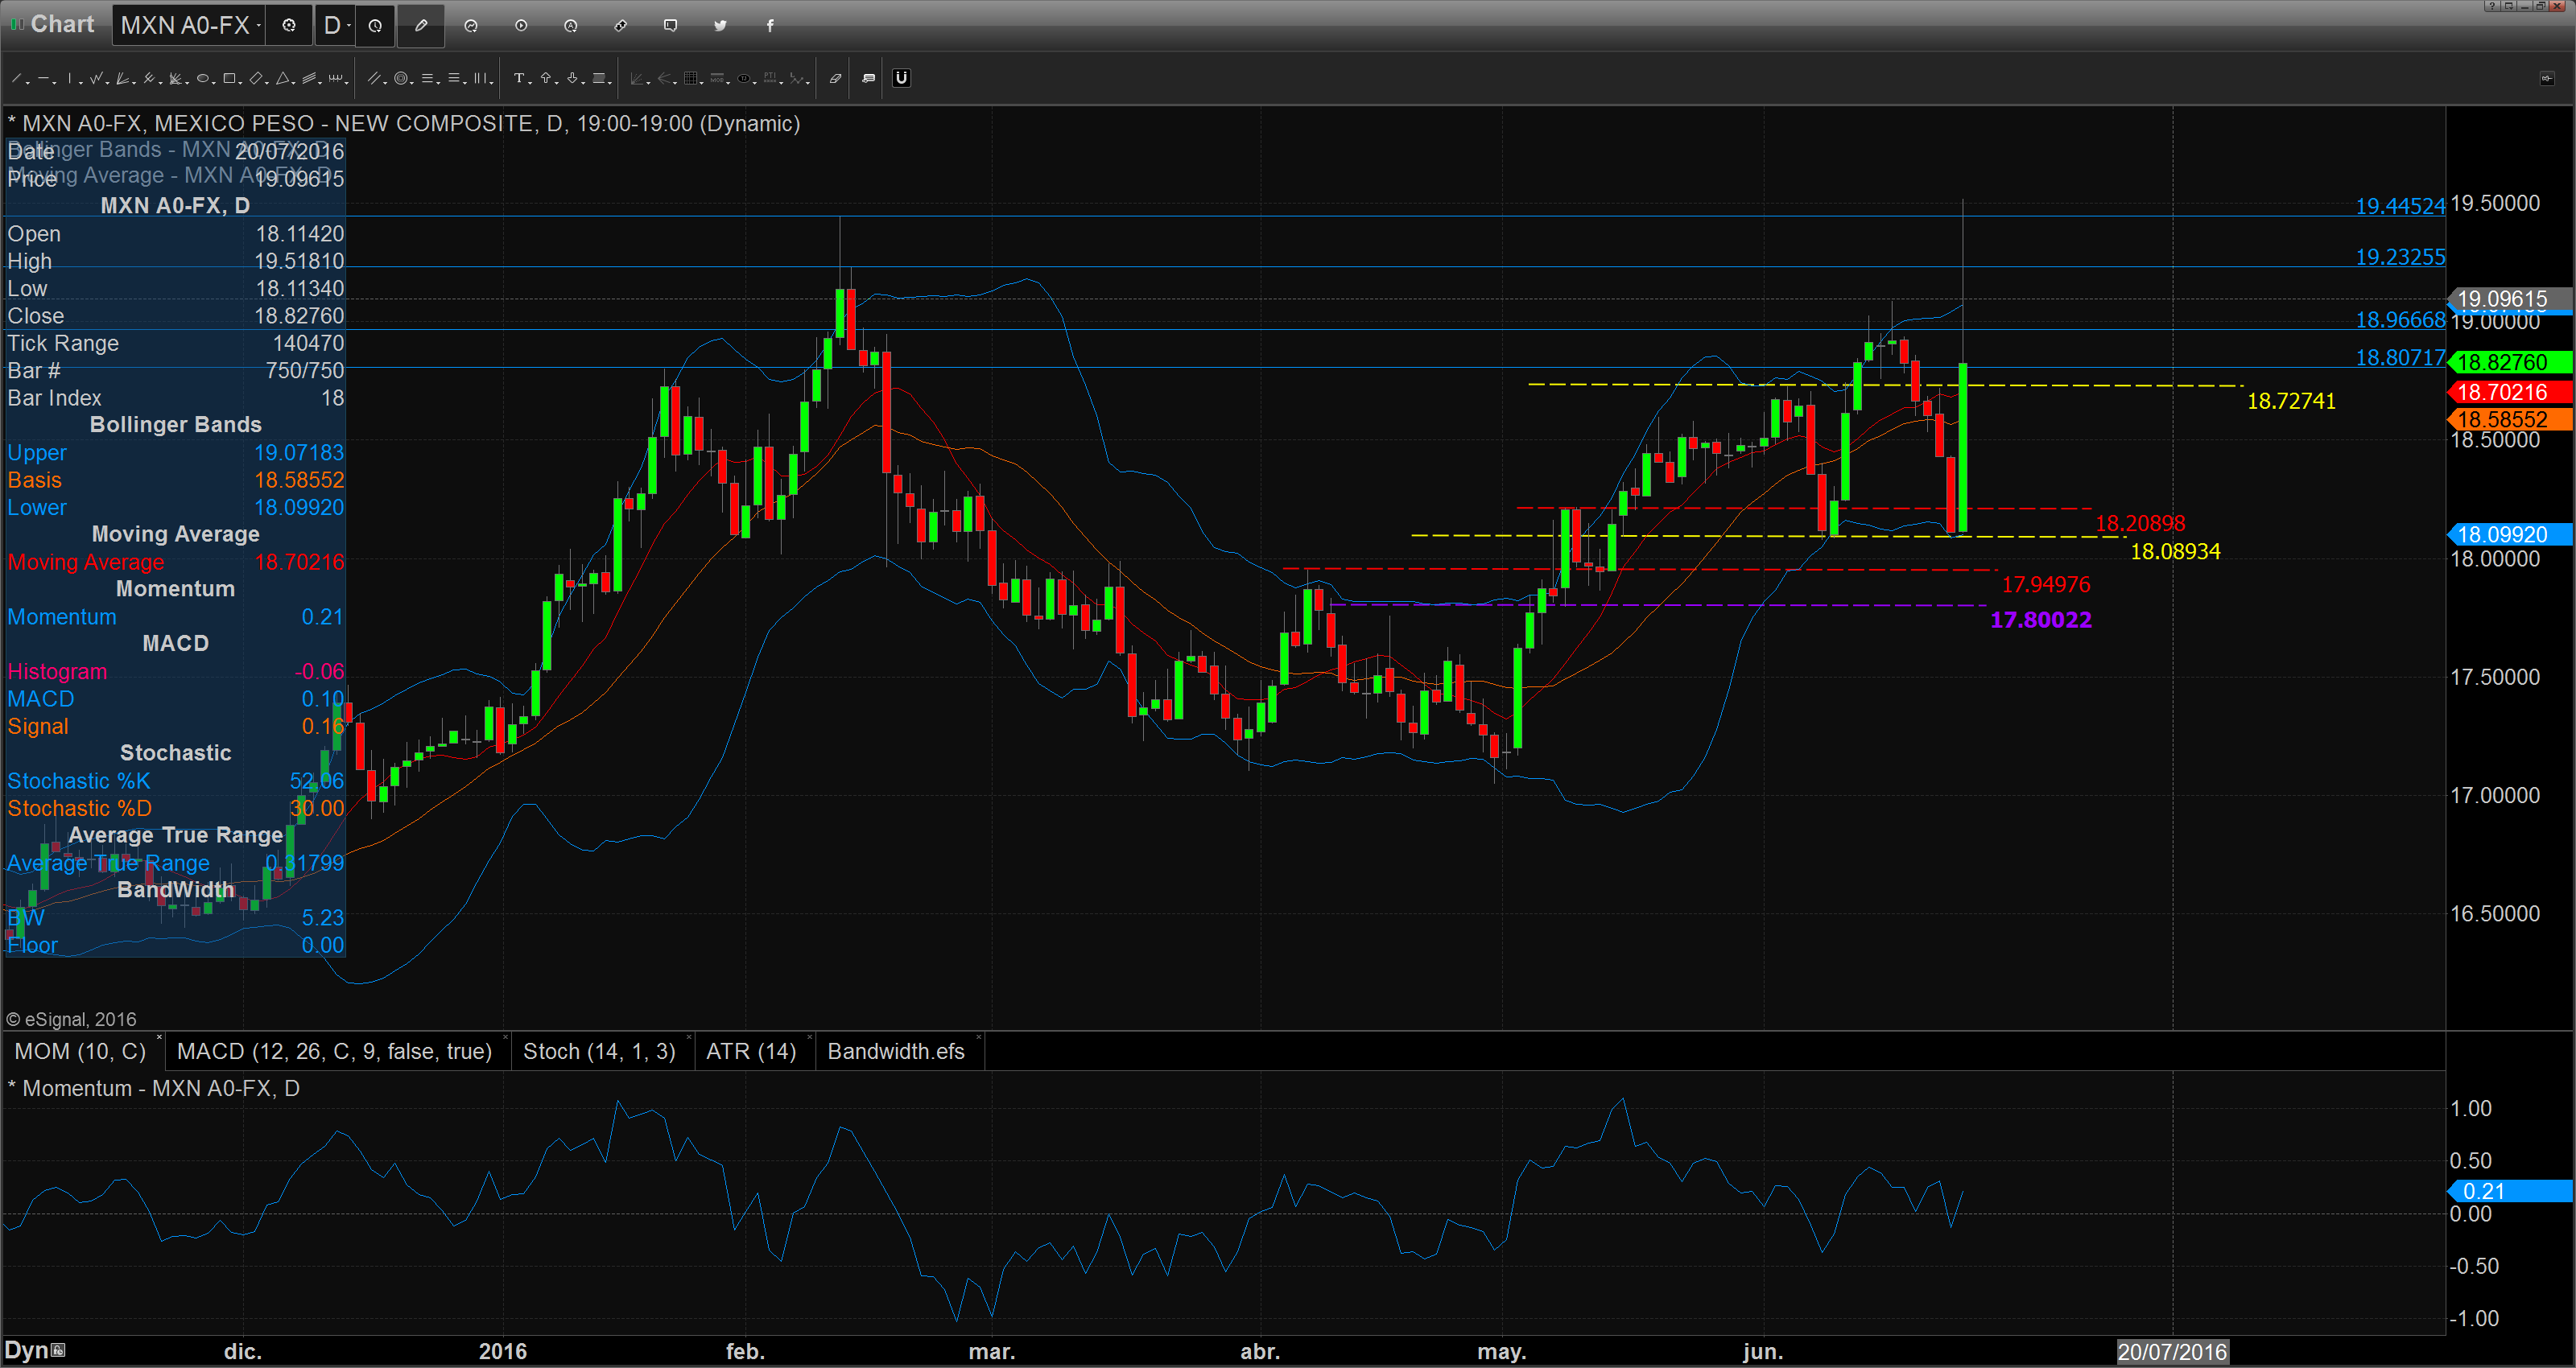2576x1368 pixels.
Task: Select the vertical line drawing tool
Action: click(x=70, y=78)
